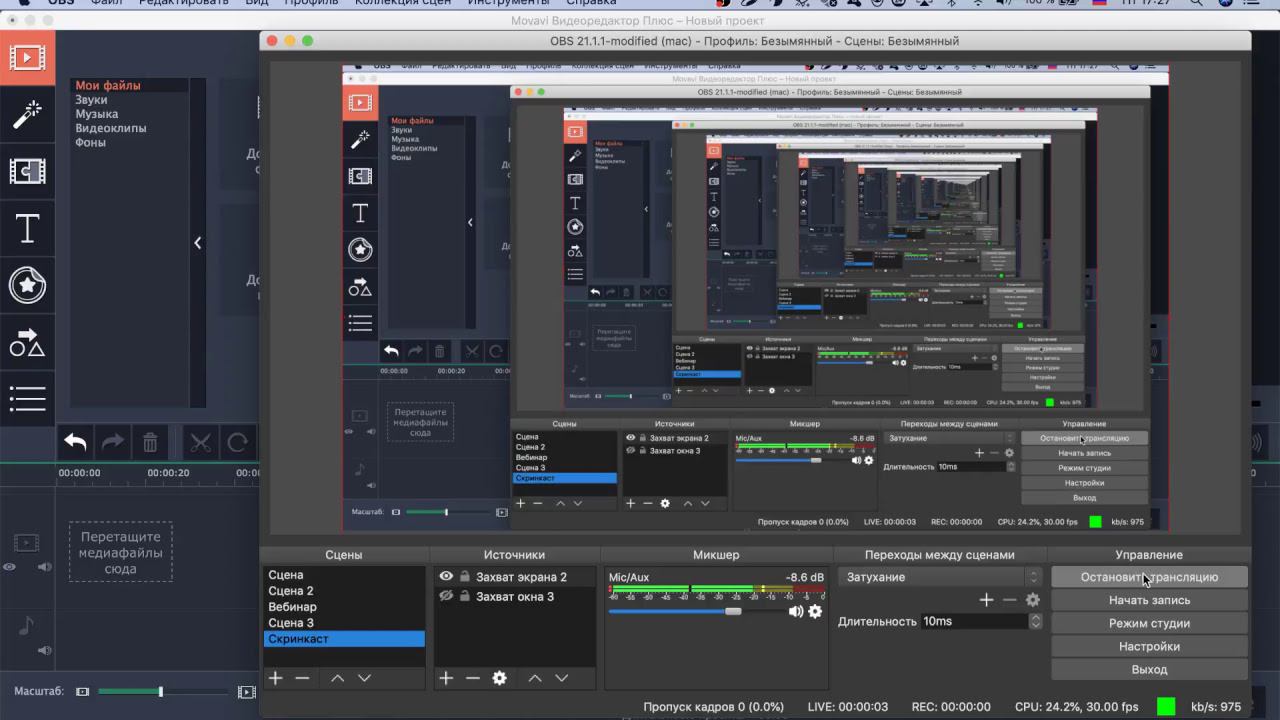Select the Сцена 3 scene
The height and width of the screenshot is (720, 1280).
pyautogui.click(x=343, y=623)
